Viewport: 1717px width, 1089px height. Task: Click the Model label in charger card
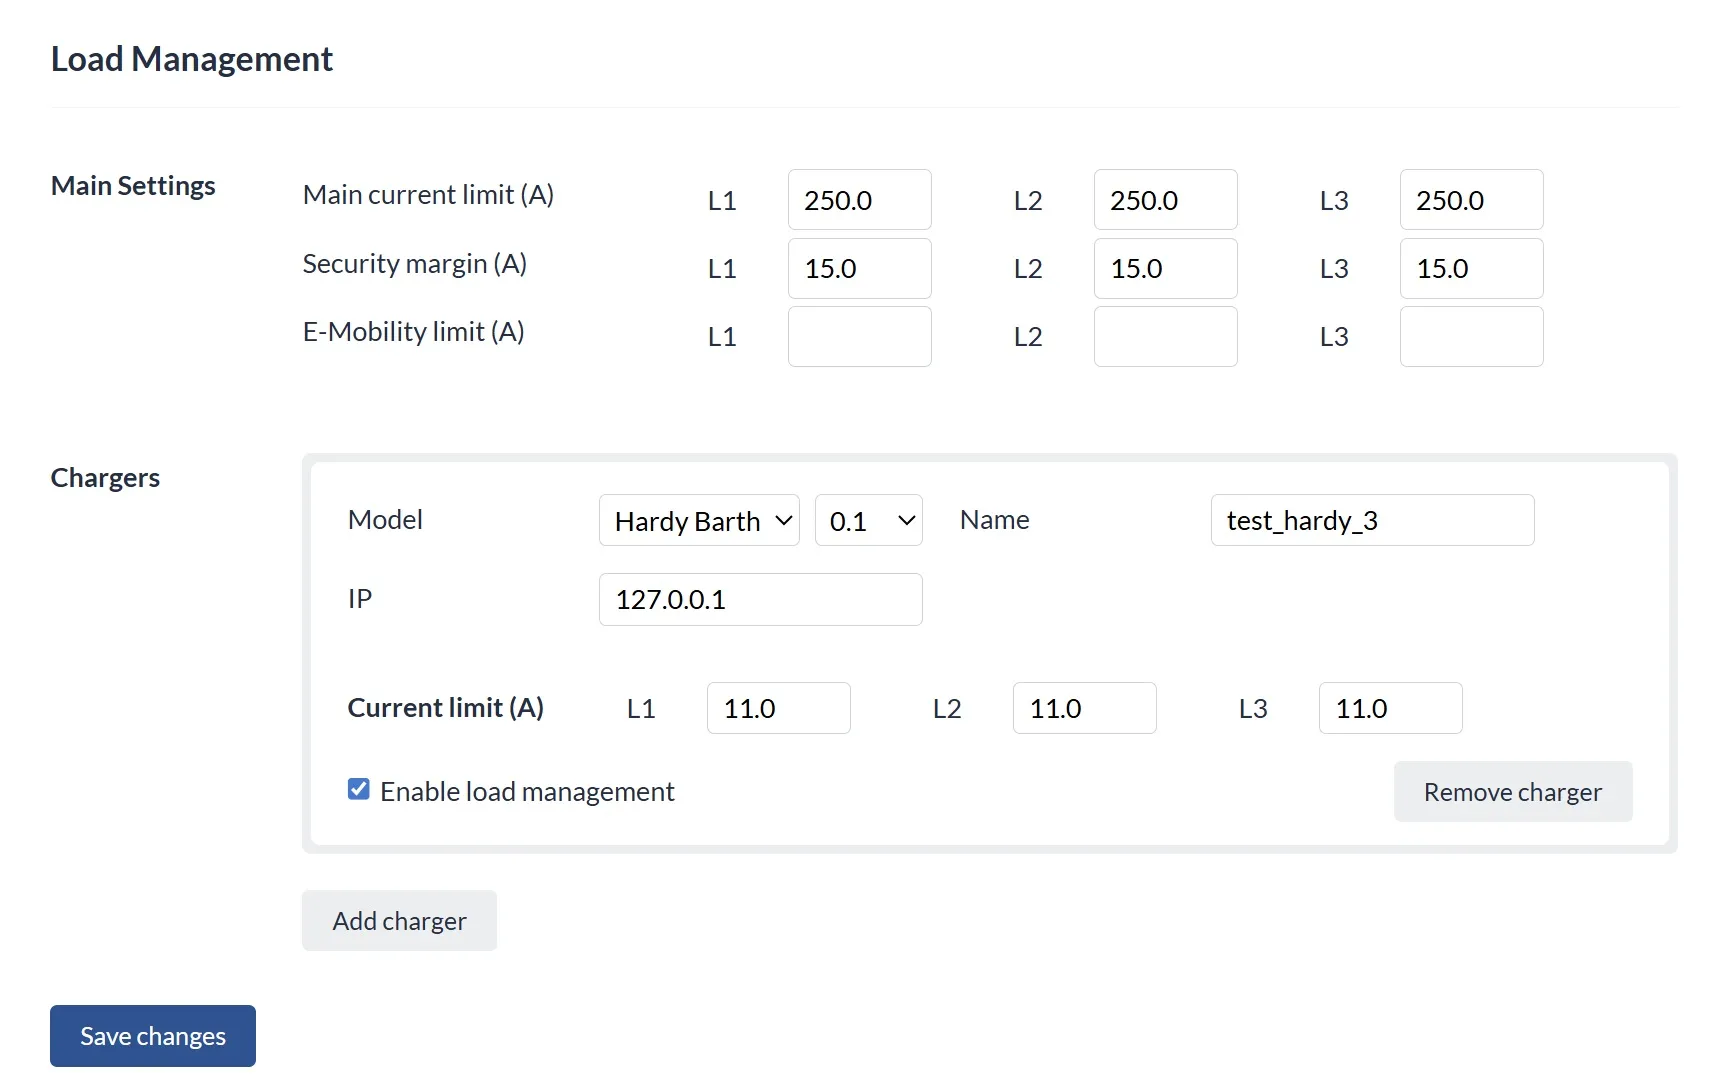(x=385, y=519)
